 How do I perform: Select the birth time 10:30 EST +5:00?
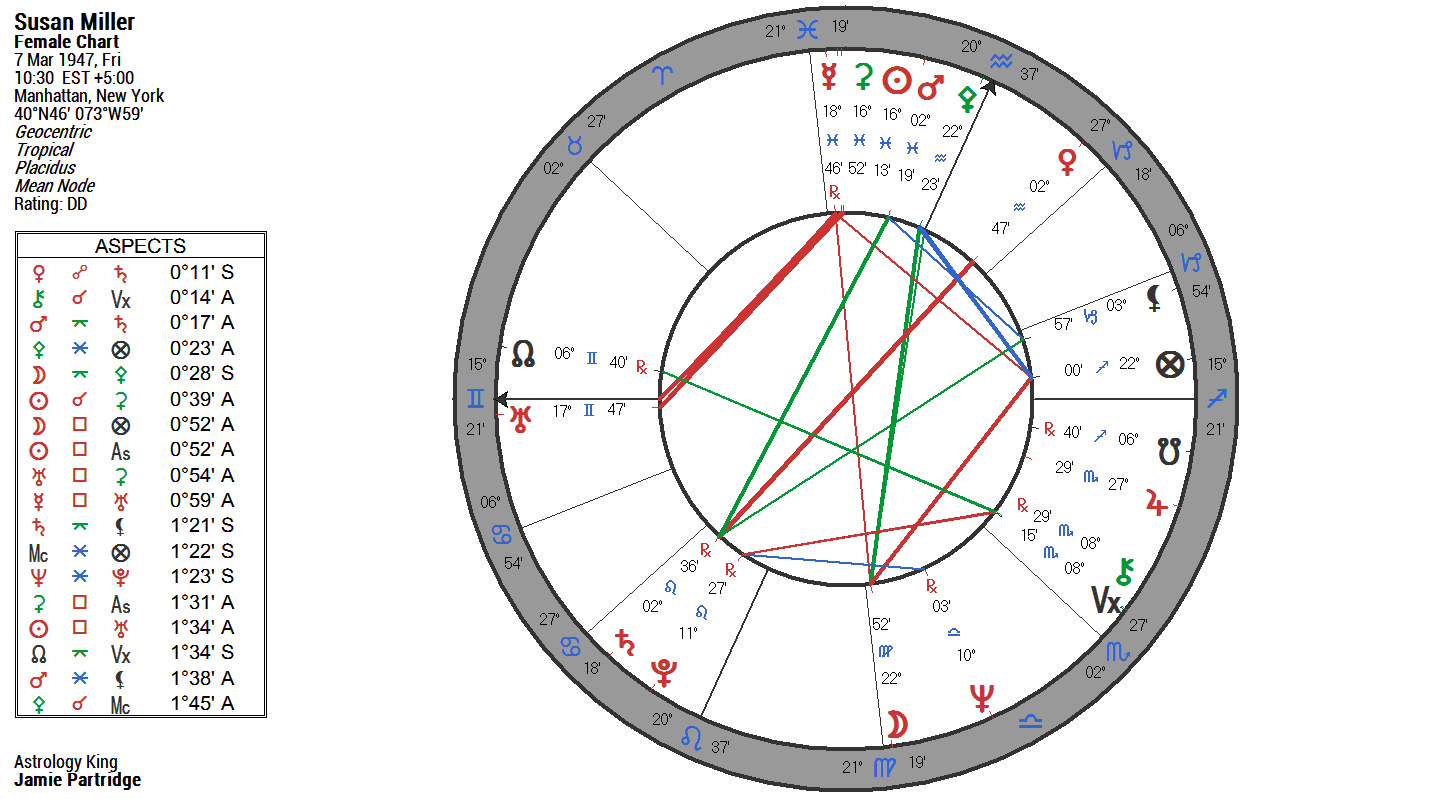(74, 78)
